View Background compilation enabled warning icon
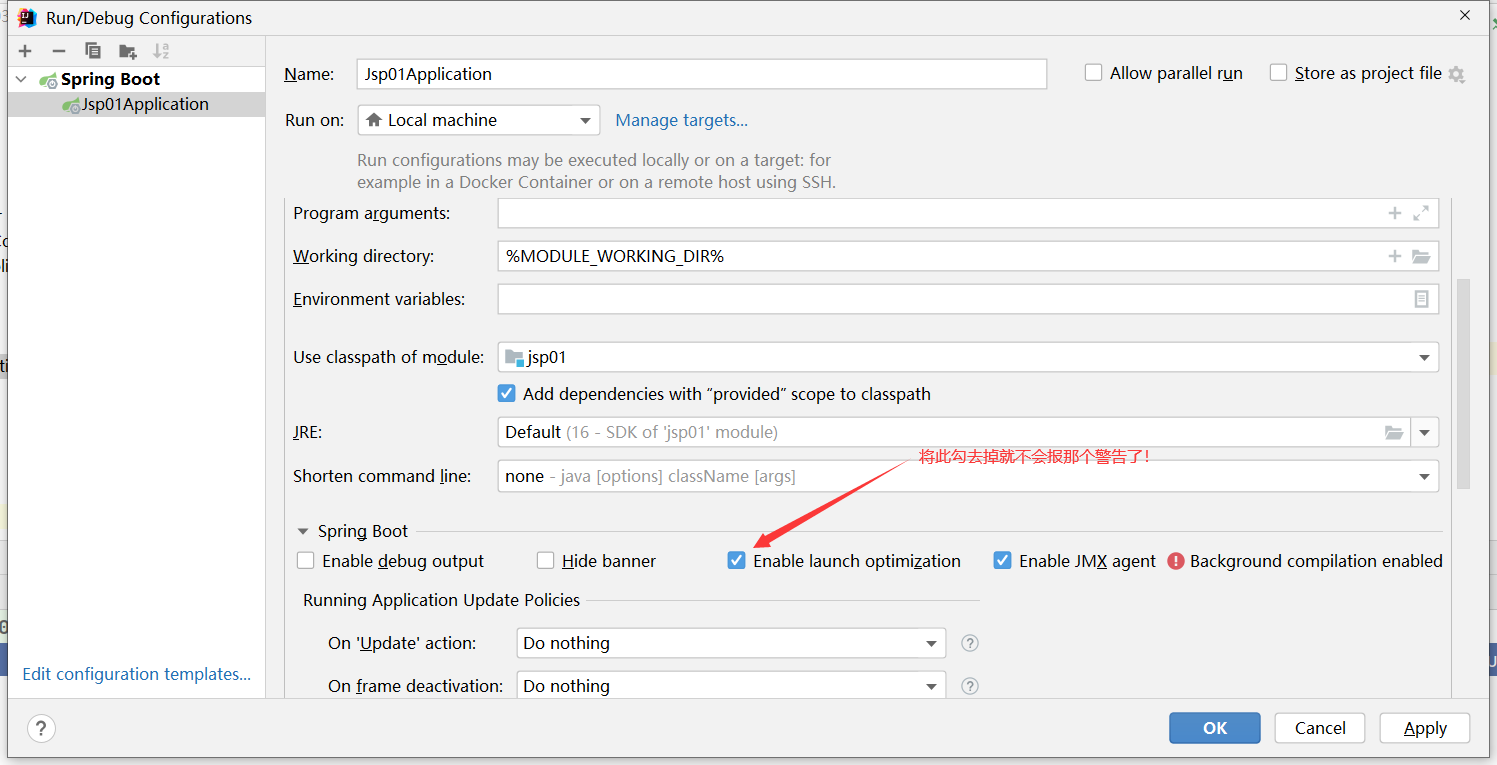 pos(1176,561)
